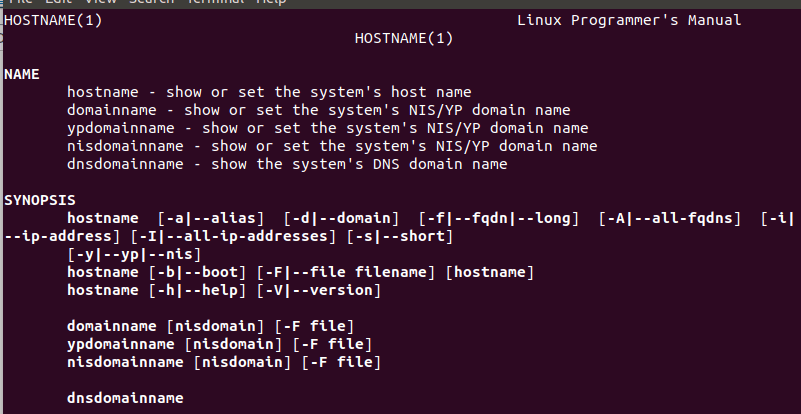Open the Search menu
This screenshot has height=414, width=801.
coord(151,2)
